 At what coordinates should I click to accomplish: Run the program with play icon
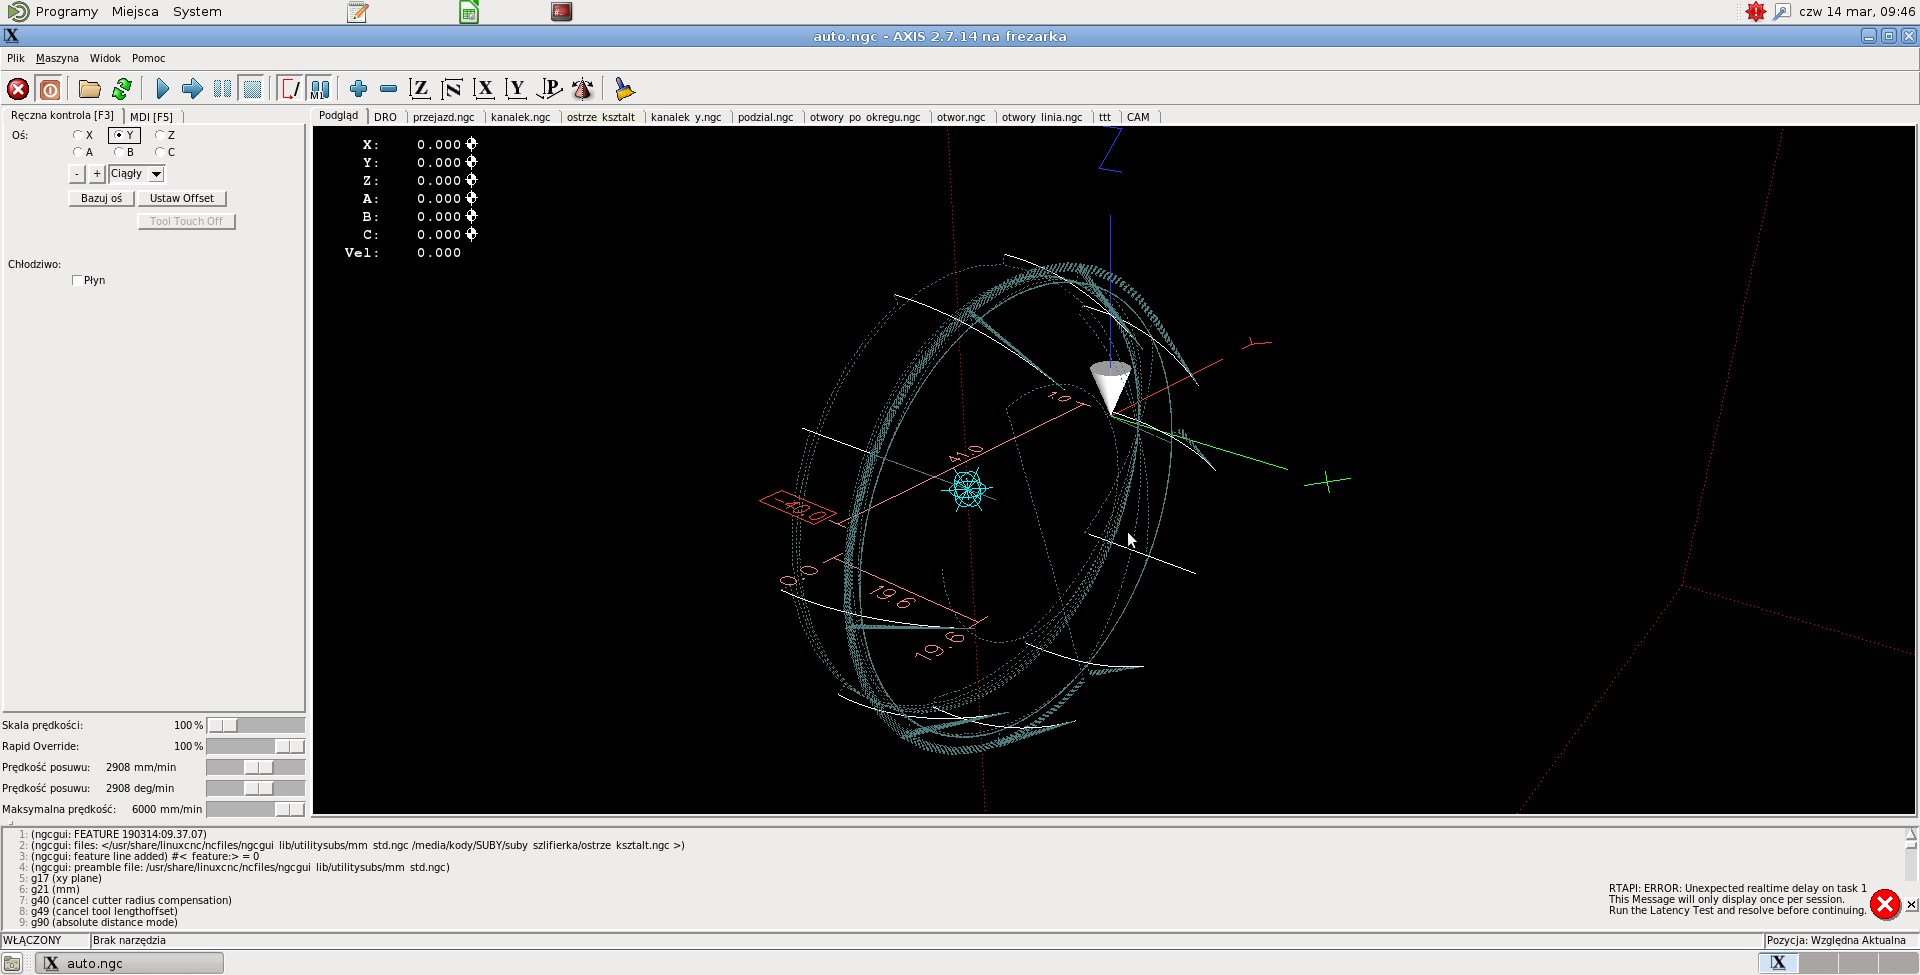[162, 89]
